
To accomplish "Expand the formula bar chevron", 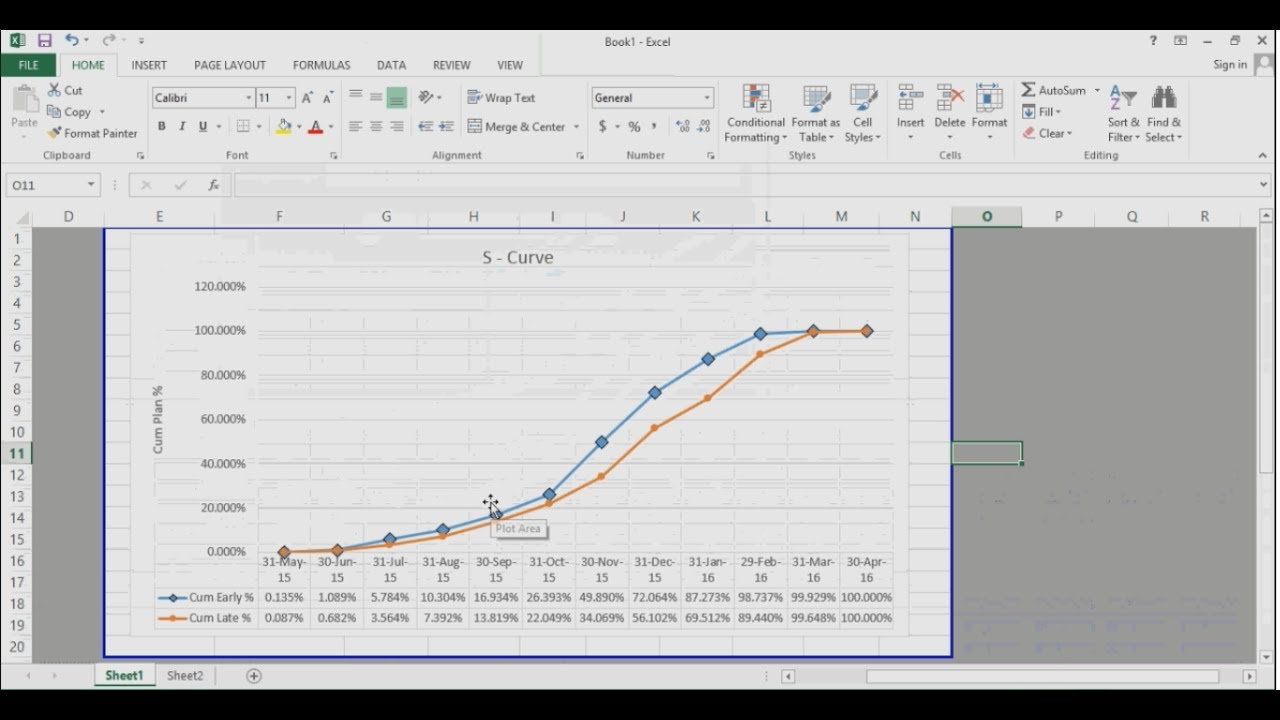I will click(x=1265, y=185).
